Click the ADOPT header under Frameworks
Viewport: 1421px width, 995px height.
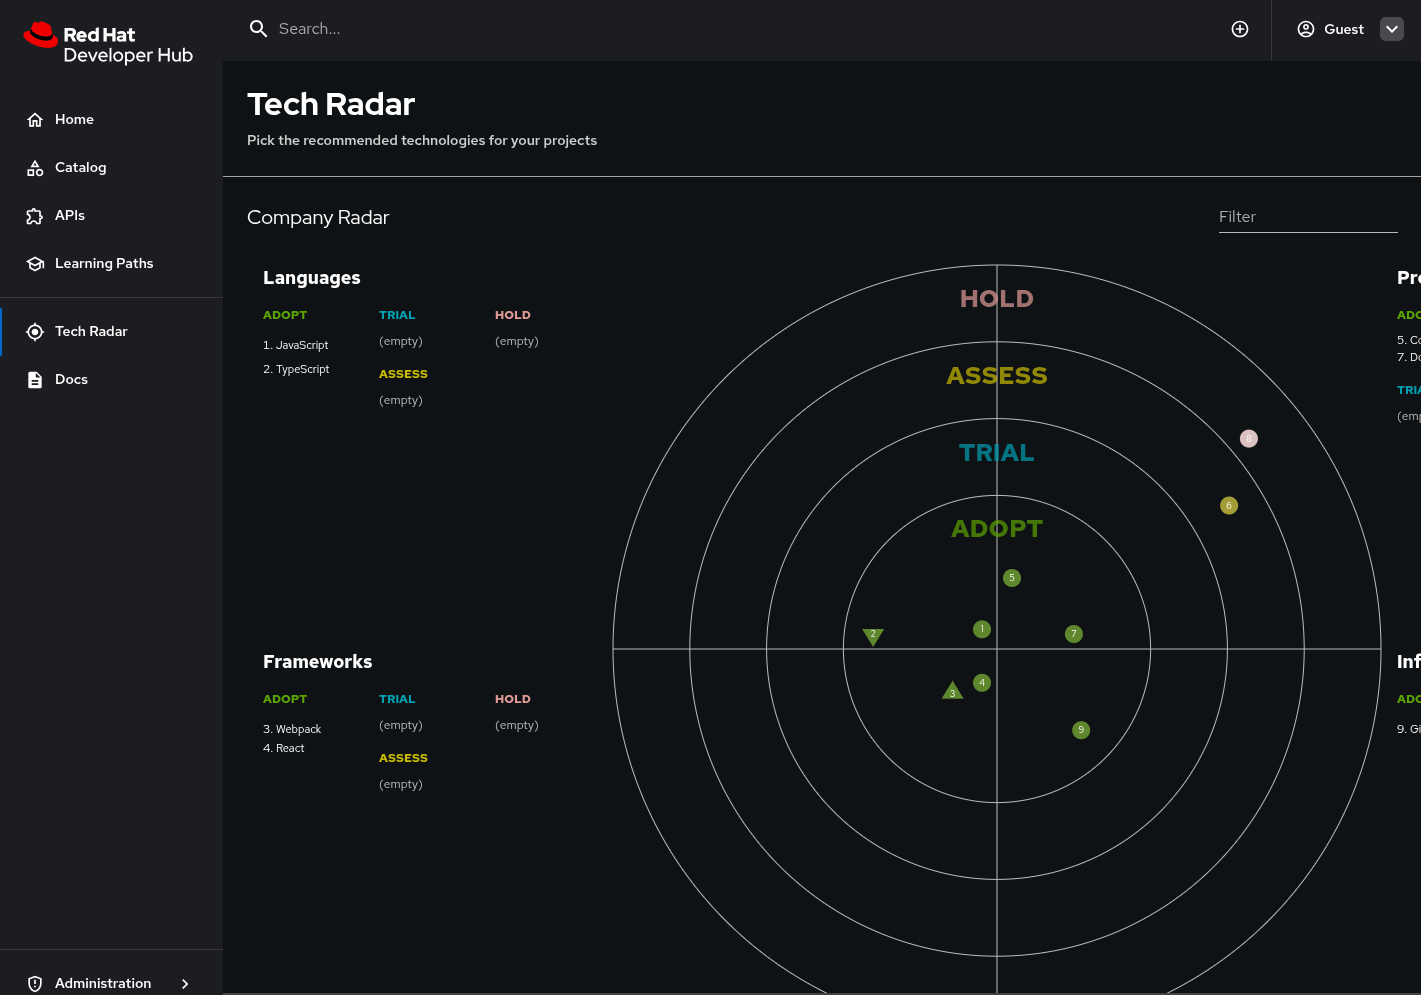coord(285,699)
